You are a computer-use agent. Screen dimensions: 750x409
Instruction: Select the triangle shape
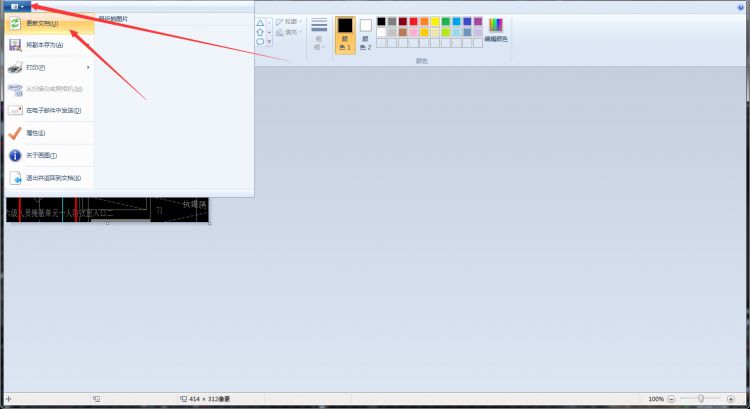(260, 22)
